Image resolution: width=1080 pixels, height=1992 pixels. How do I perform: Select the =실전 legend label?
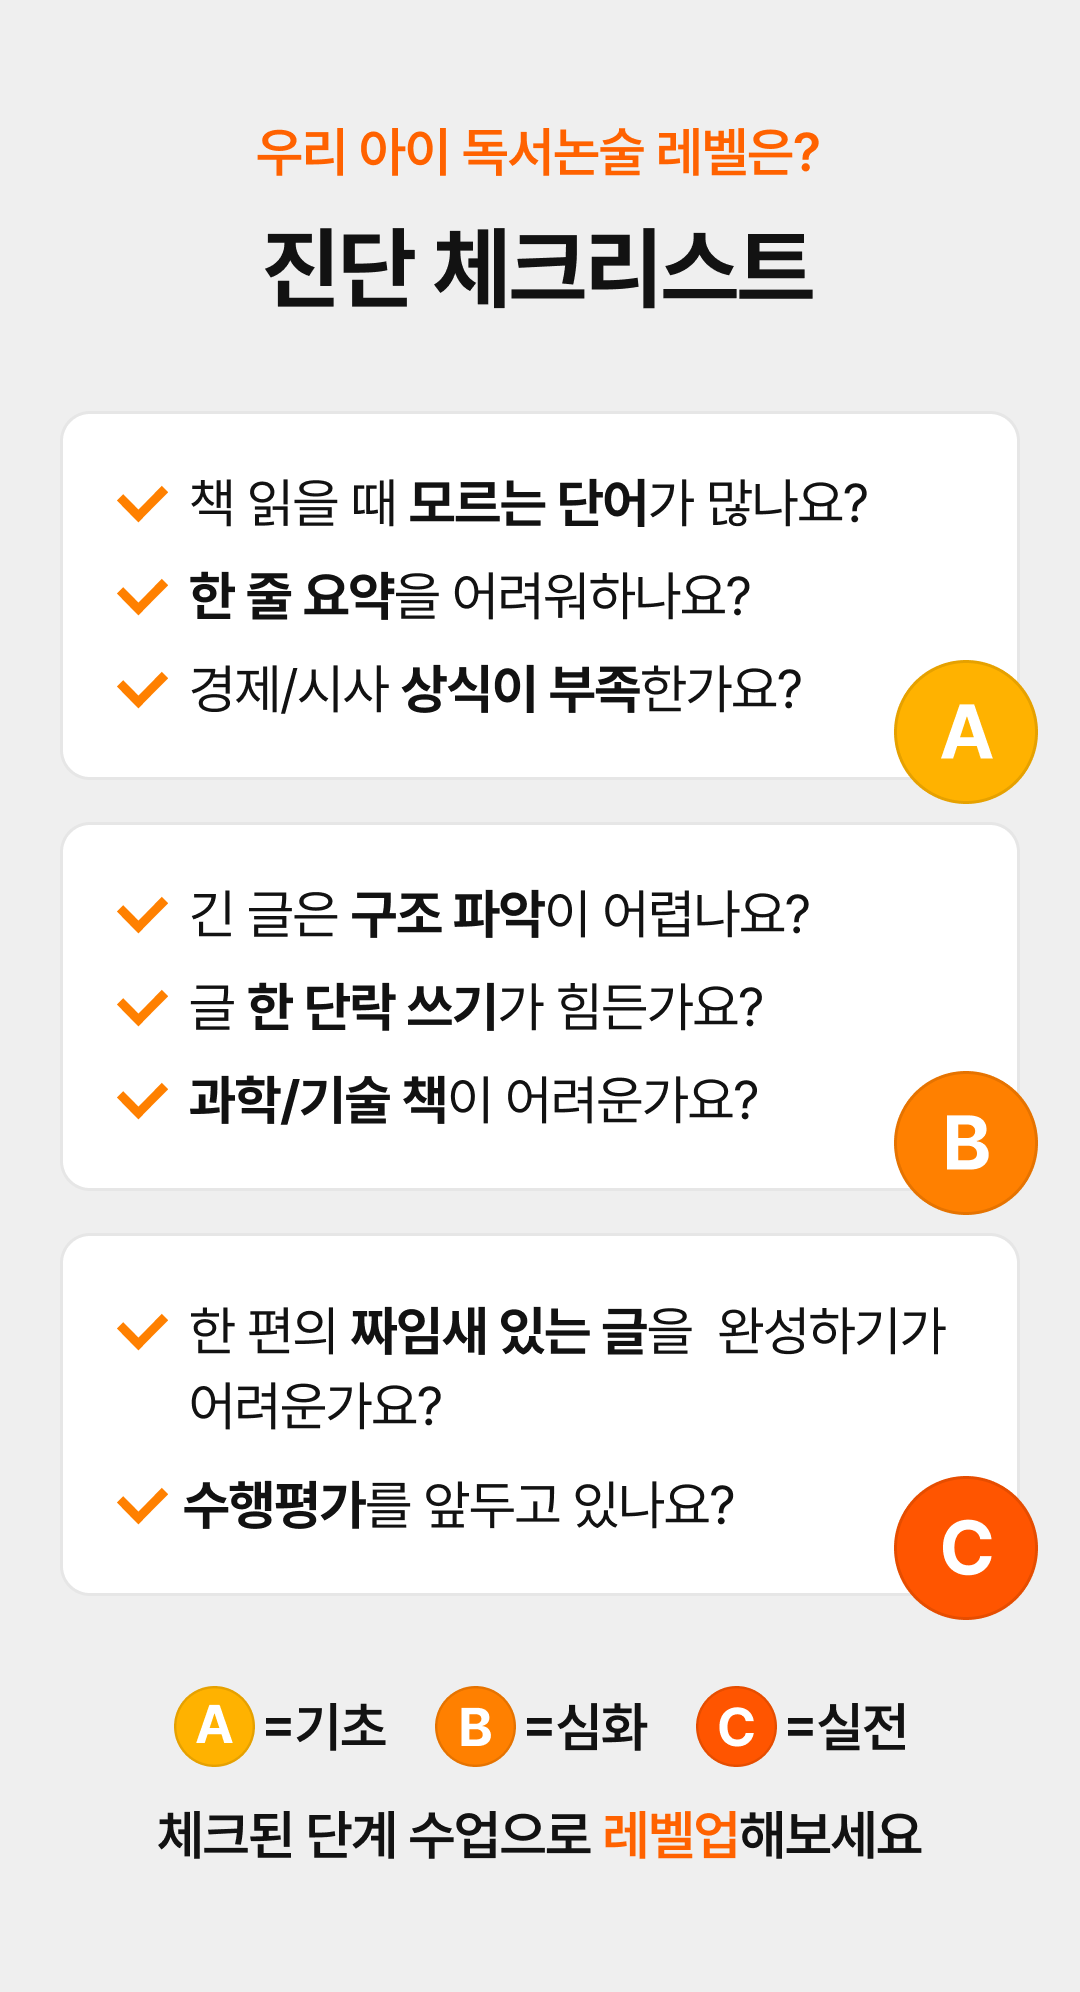point(847,1726)
